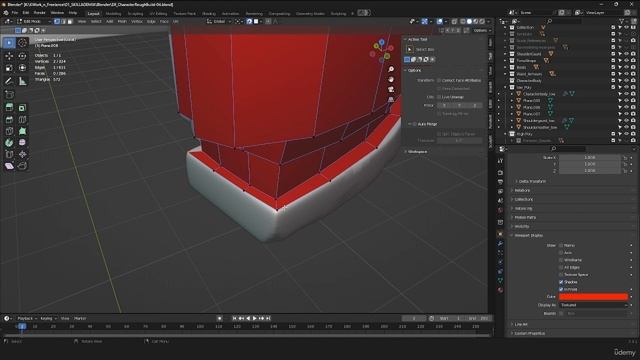640x360 pixels.
Task: Open the File menu
Action: pyautogui.click(x=15, y=13)
